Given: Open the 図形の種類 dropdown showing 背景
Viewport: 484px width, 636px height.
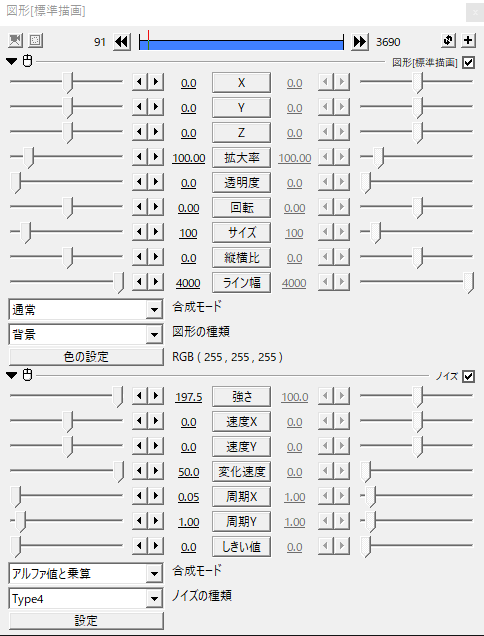Looking at the screenshot, I should 86,335.
